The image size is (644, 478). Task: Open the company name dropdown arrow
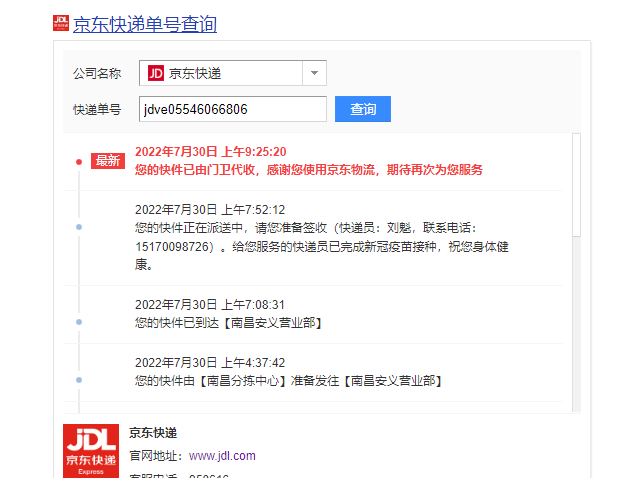tap(314, 73)
